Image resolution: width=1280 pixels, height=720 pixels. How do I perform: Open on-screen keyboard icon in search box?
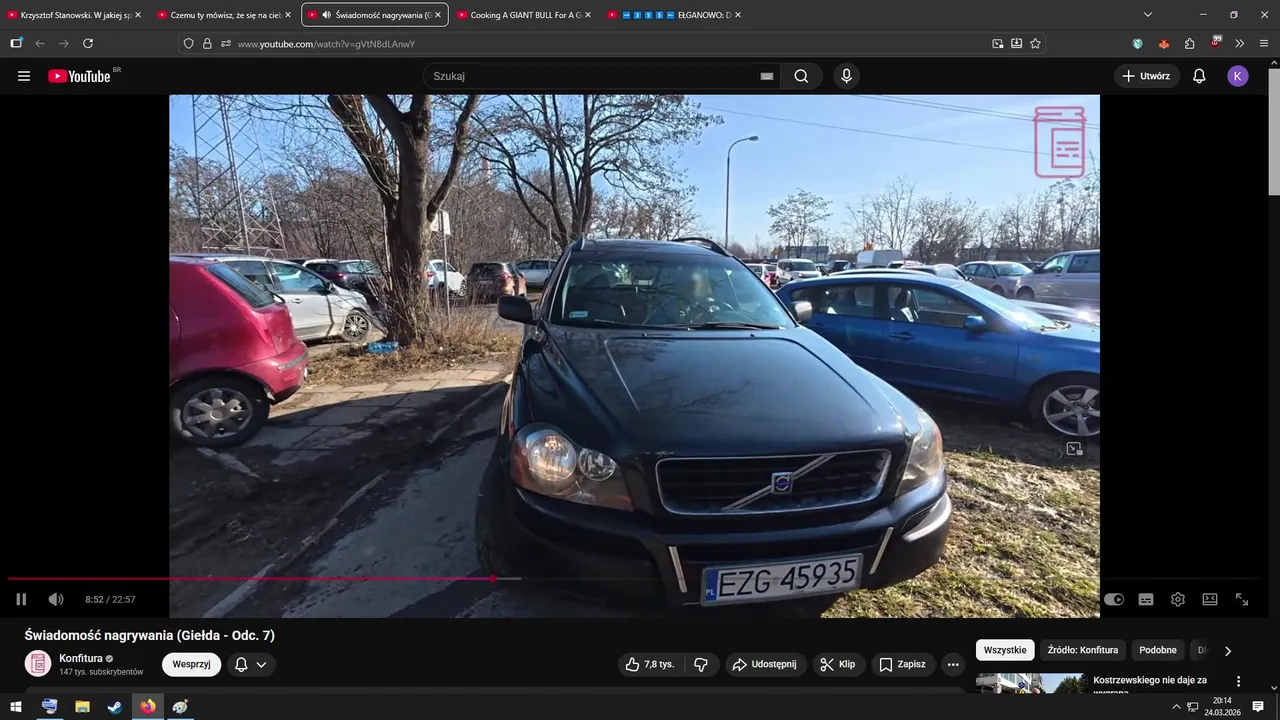[767, 76]
